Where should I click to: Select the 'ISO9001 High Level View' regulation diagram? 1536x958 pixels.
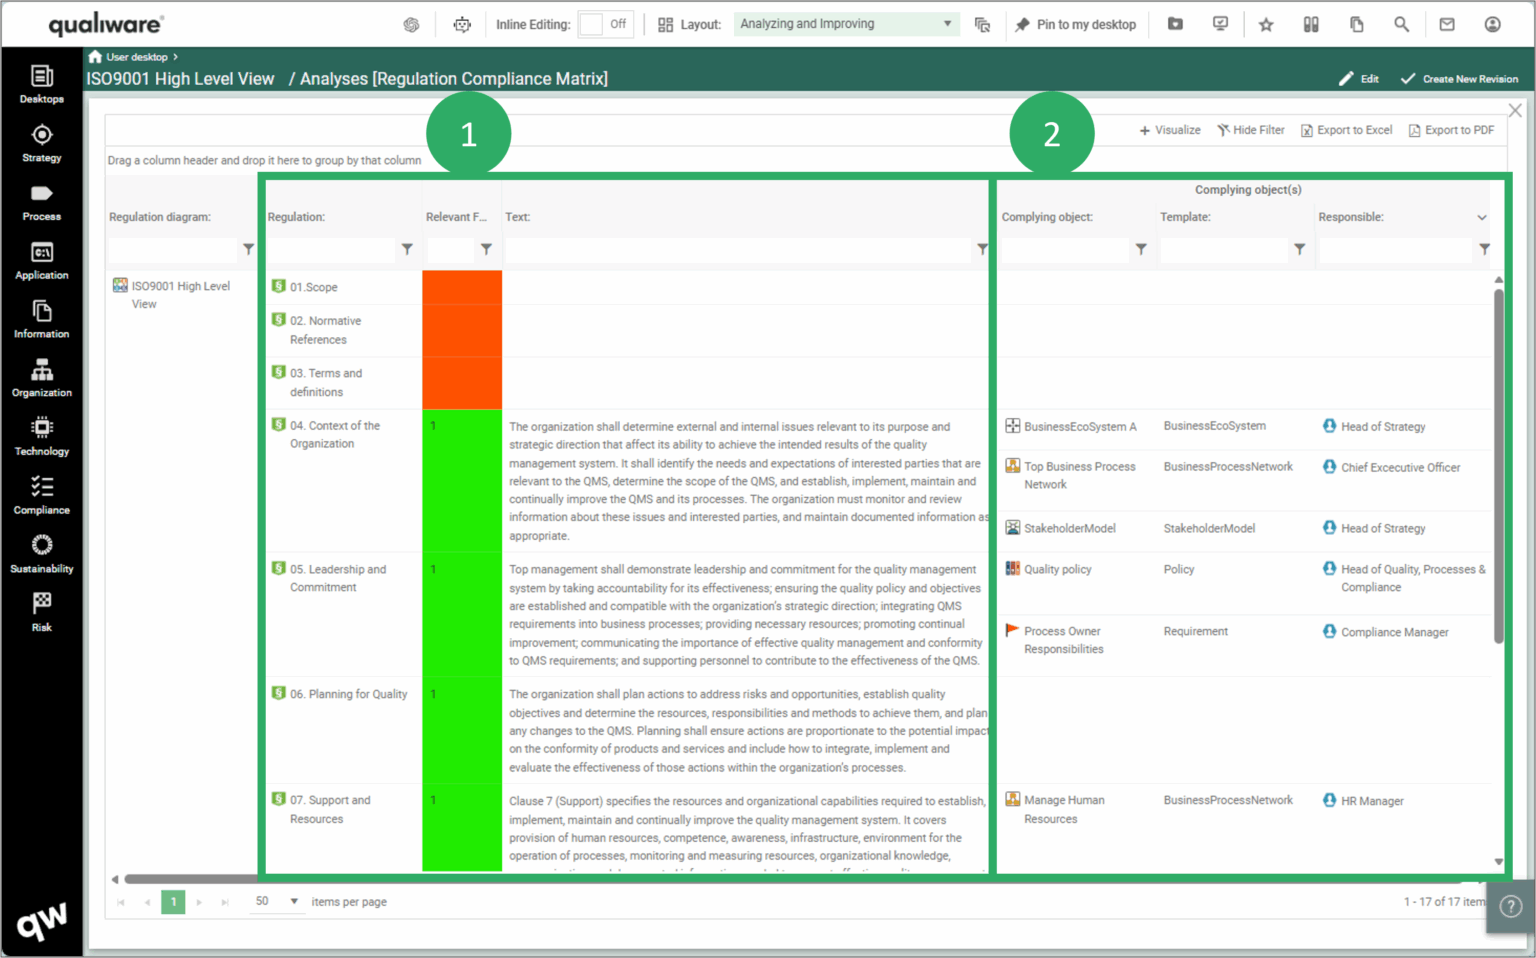click(180, 295)
